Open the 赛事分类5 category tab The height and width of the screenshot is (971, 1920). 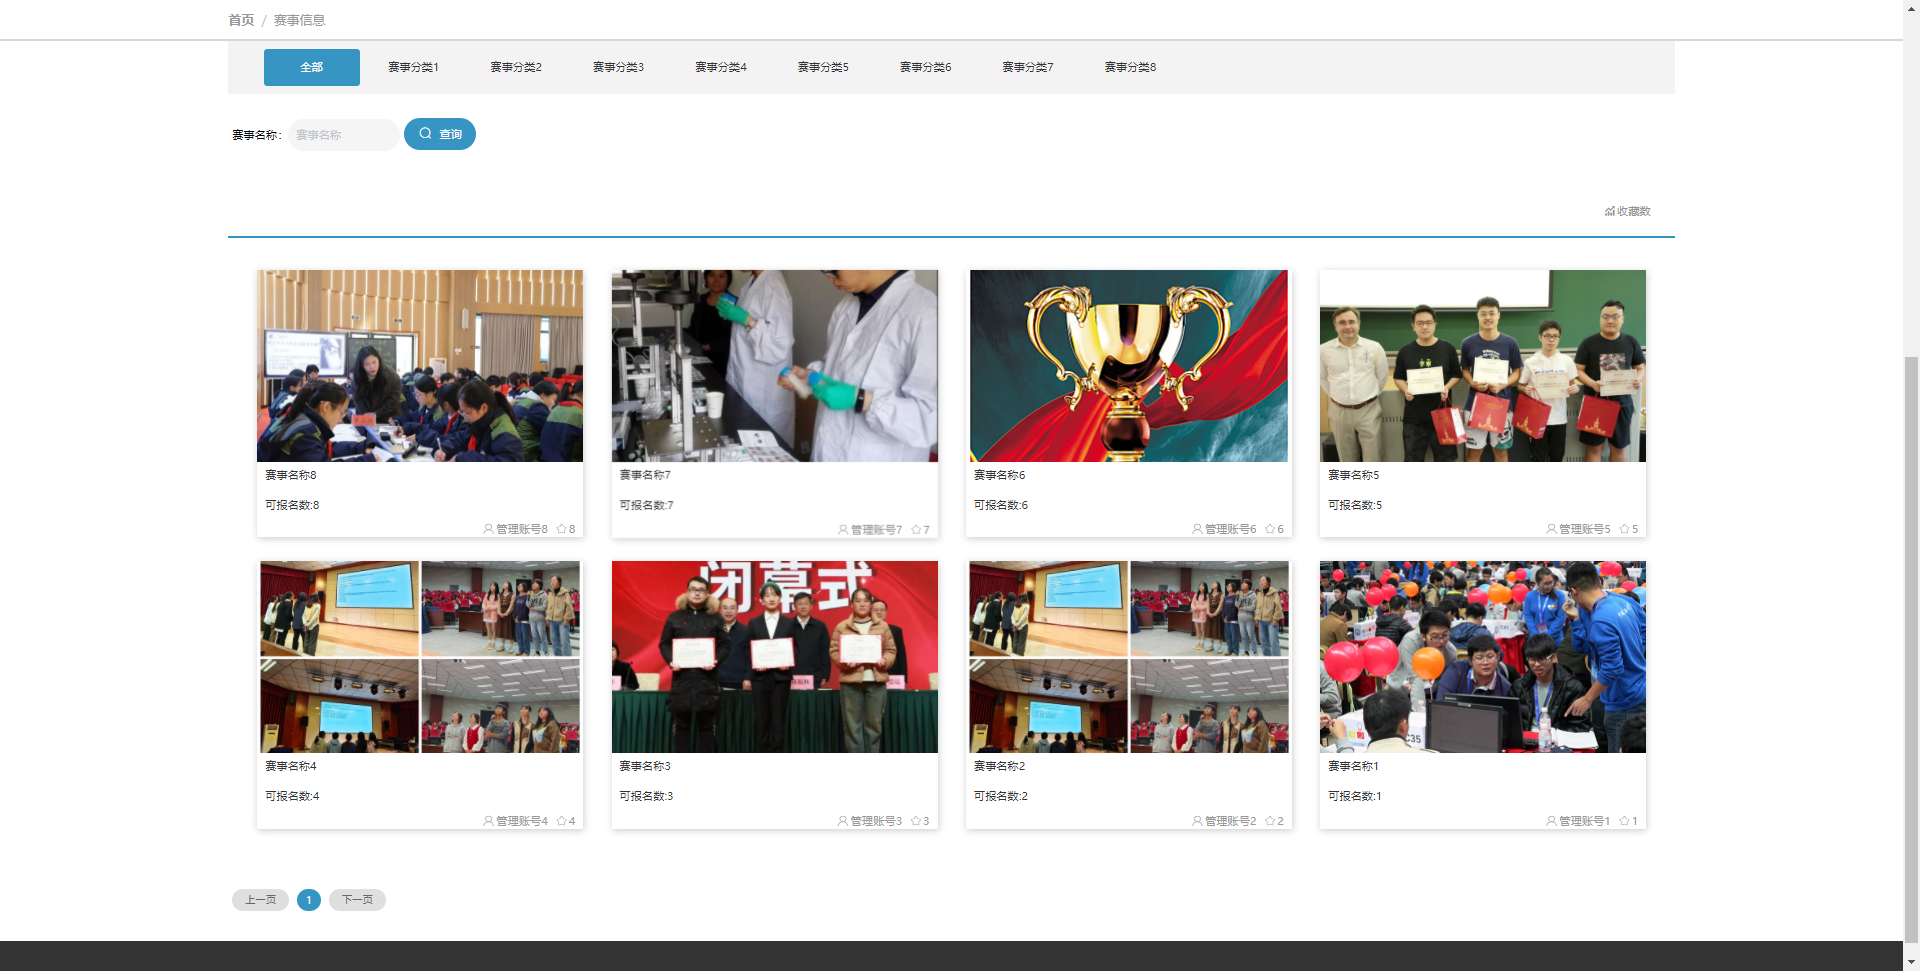pyautogui.click(x=823, y=67)
